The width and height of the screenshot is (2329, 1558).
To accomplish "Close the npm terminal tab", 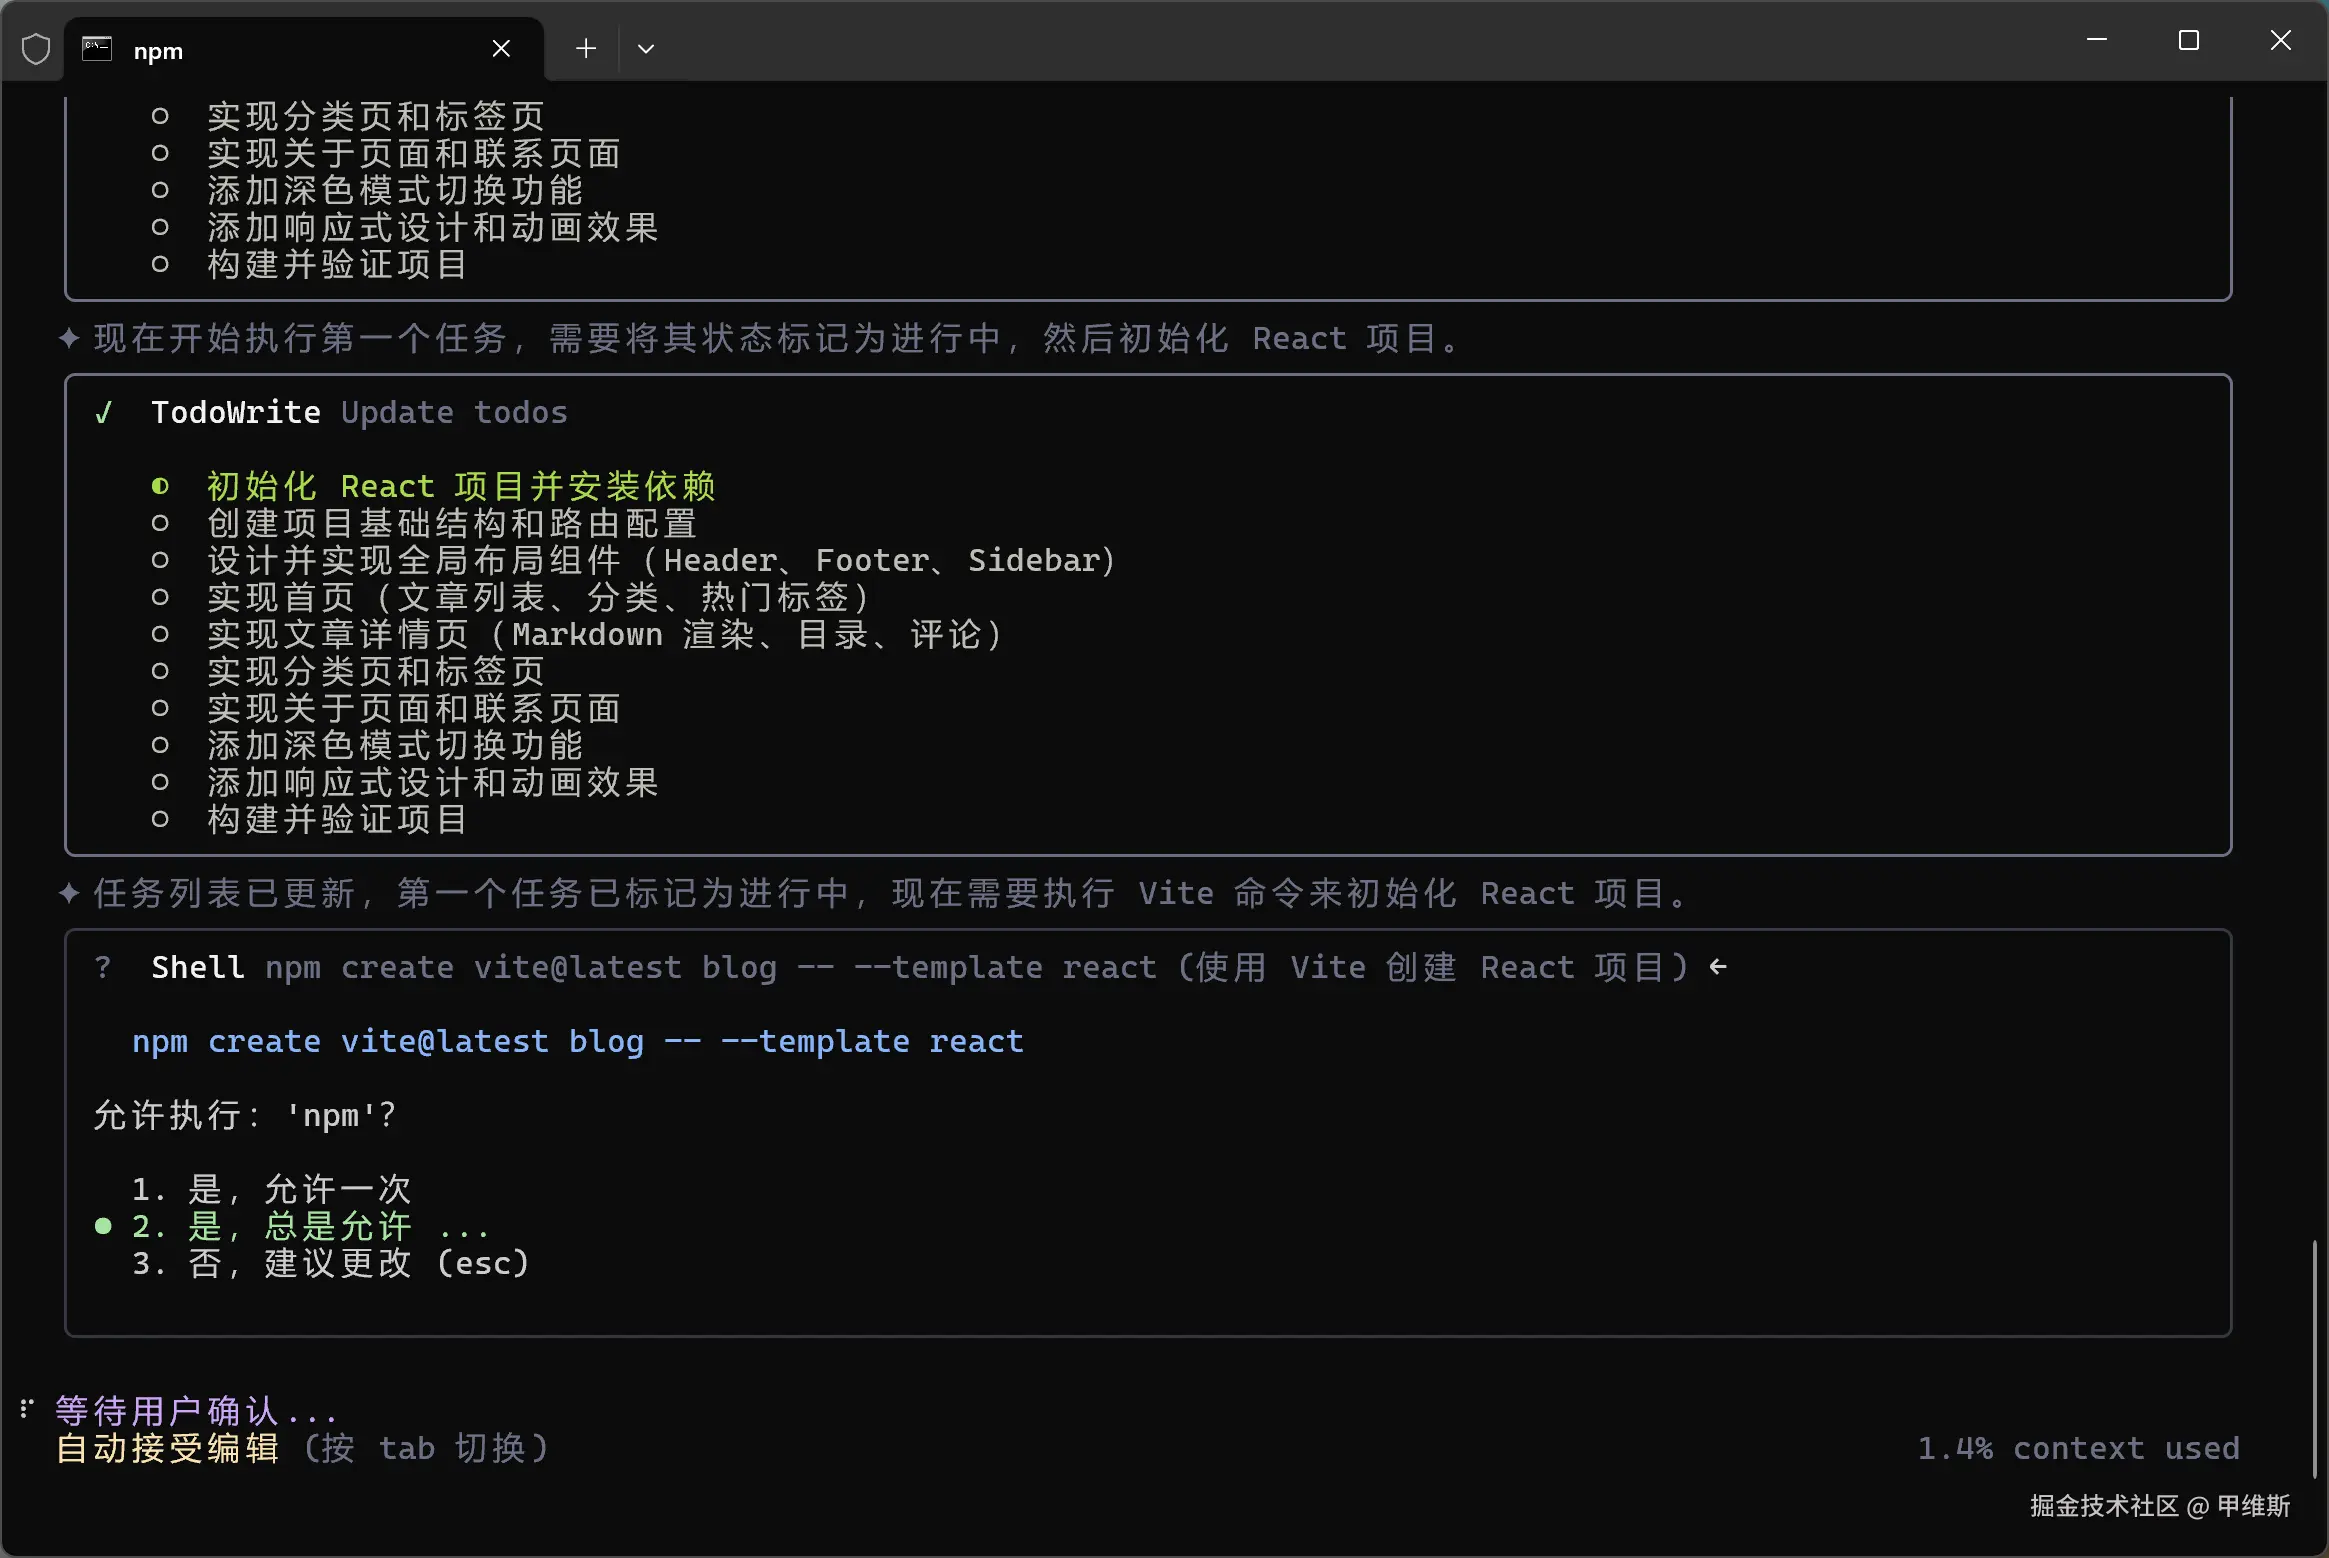I will click(501, 49).
